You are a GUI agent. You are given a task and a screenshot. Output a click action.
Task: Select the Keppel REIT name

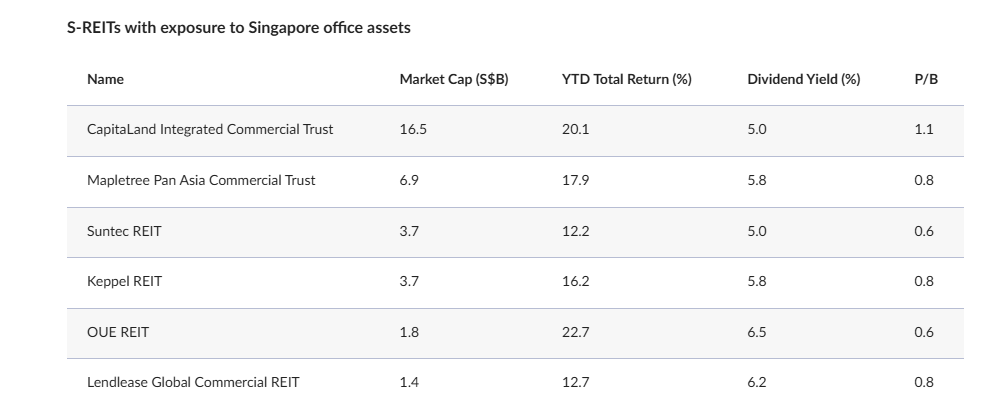[124, 282]
